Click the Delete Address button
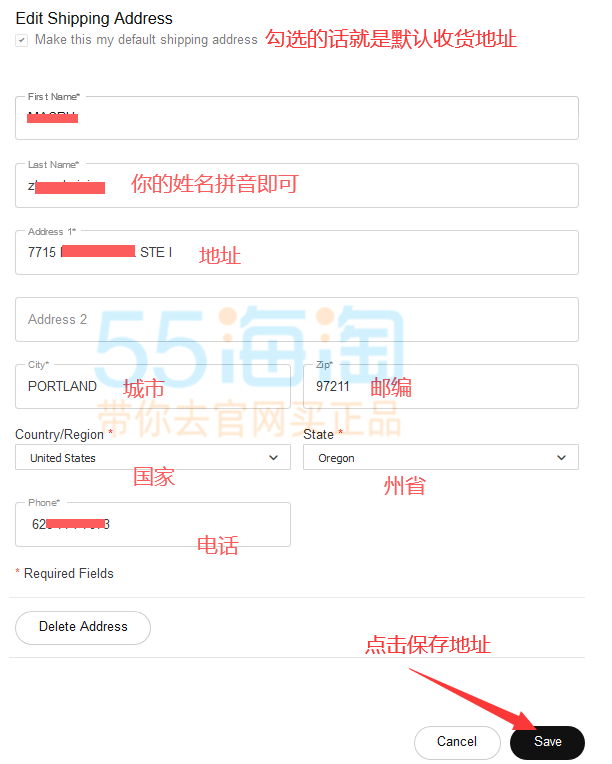This screenshot has width=612, height=764. (83, 628)
